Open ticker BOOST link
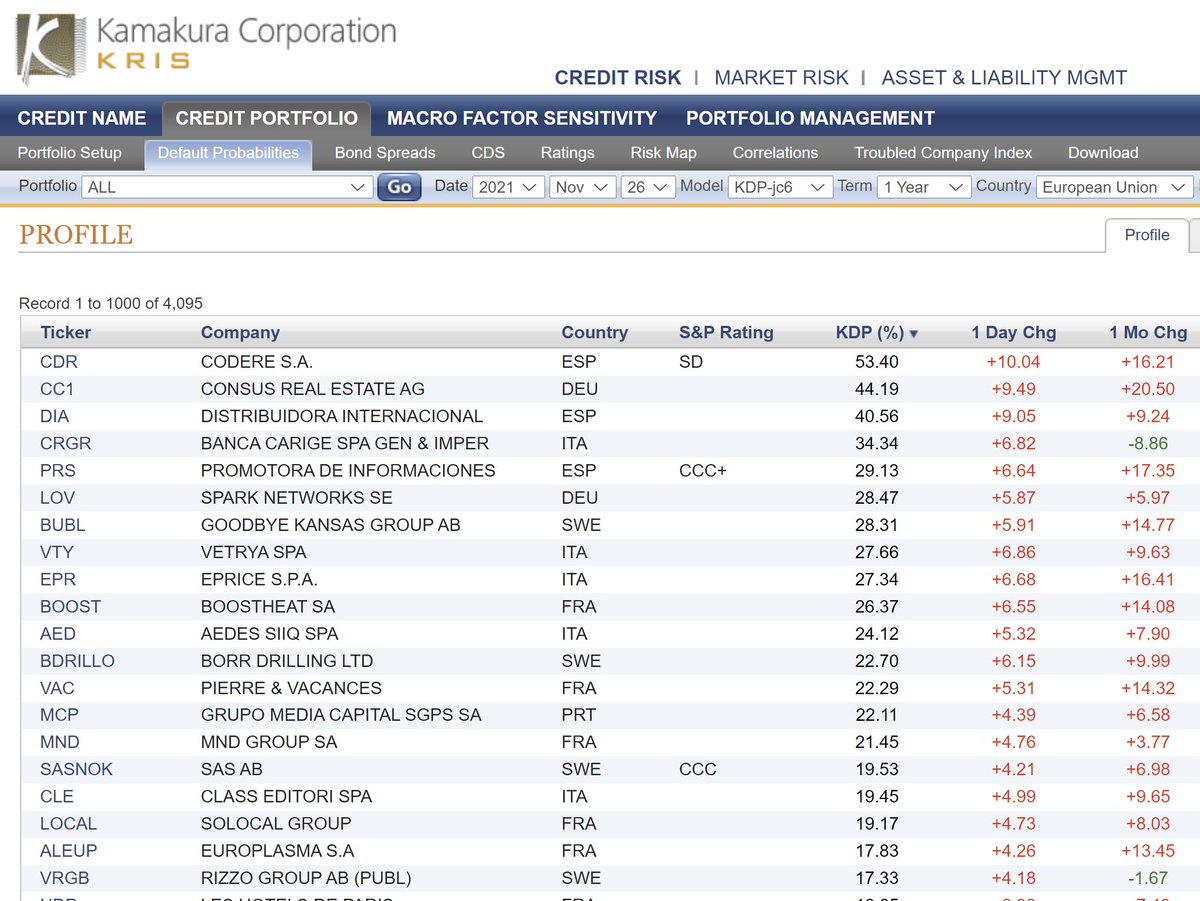 coord(70,606)
